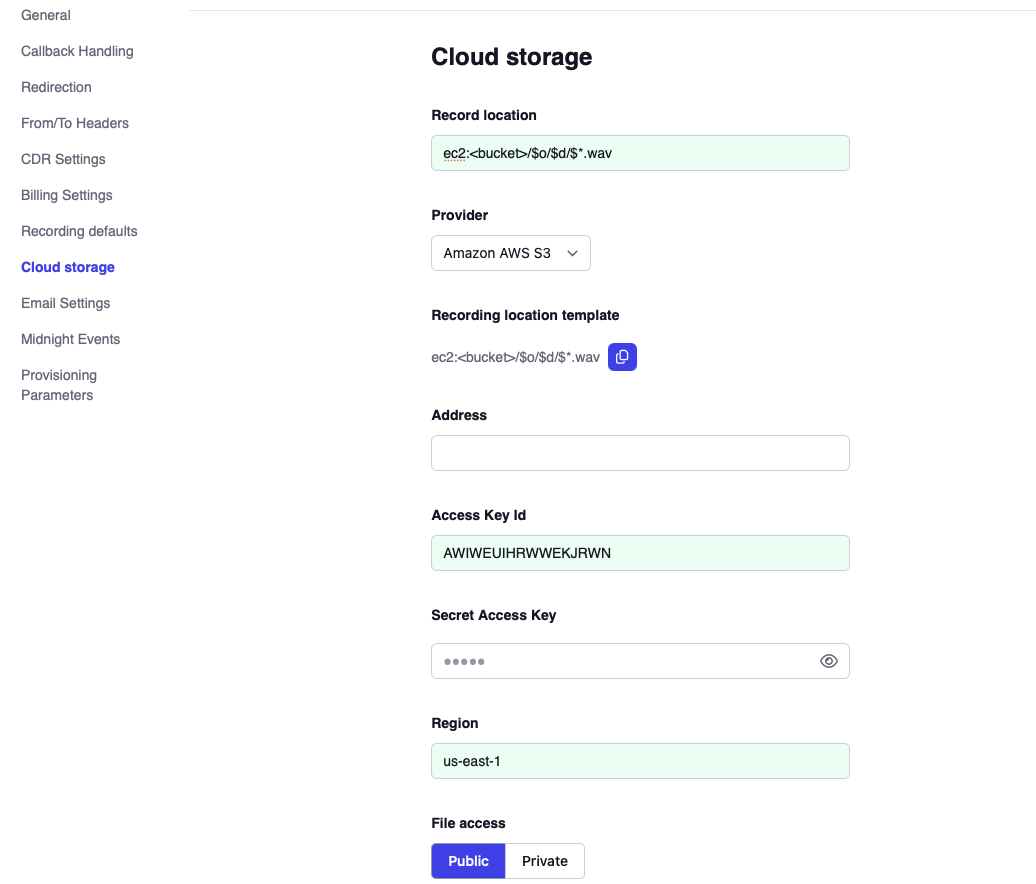Screen dimensions: 1036x884
Task: Open the Redirection section
Action: pyautogui.click(x=56, y=87)
